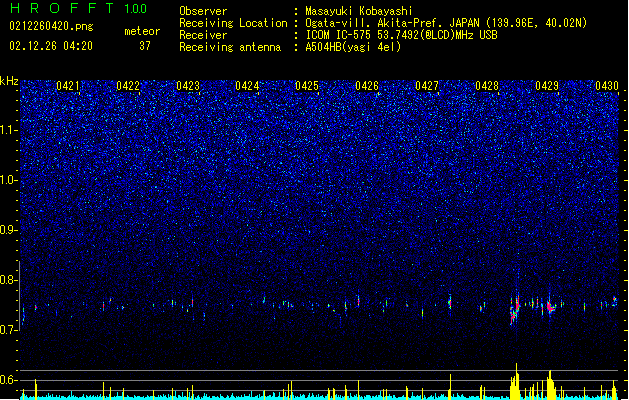629x400 pixels.
Task: Click the 0.9 kHz axis label
Action: (x=9, y=230)
